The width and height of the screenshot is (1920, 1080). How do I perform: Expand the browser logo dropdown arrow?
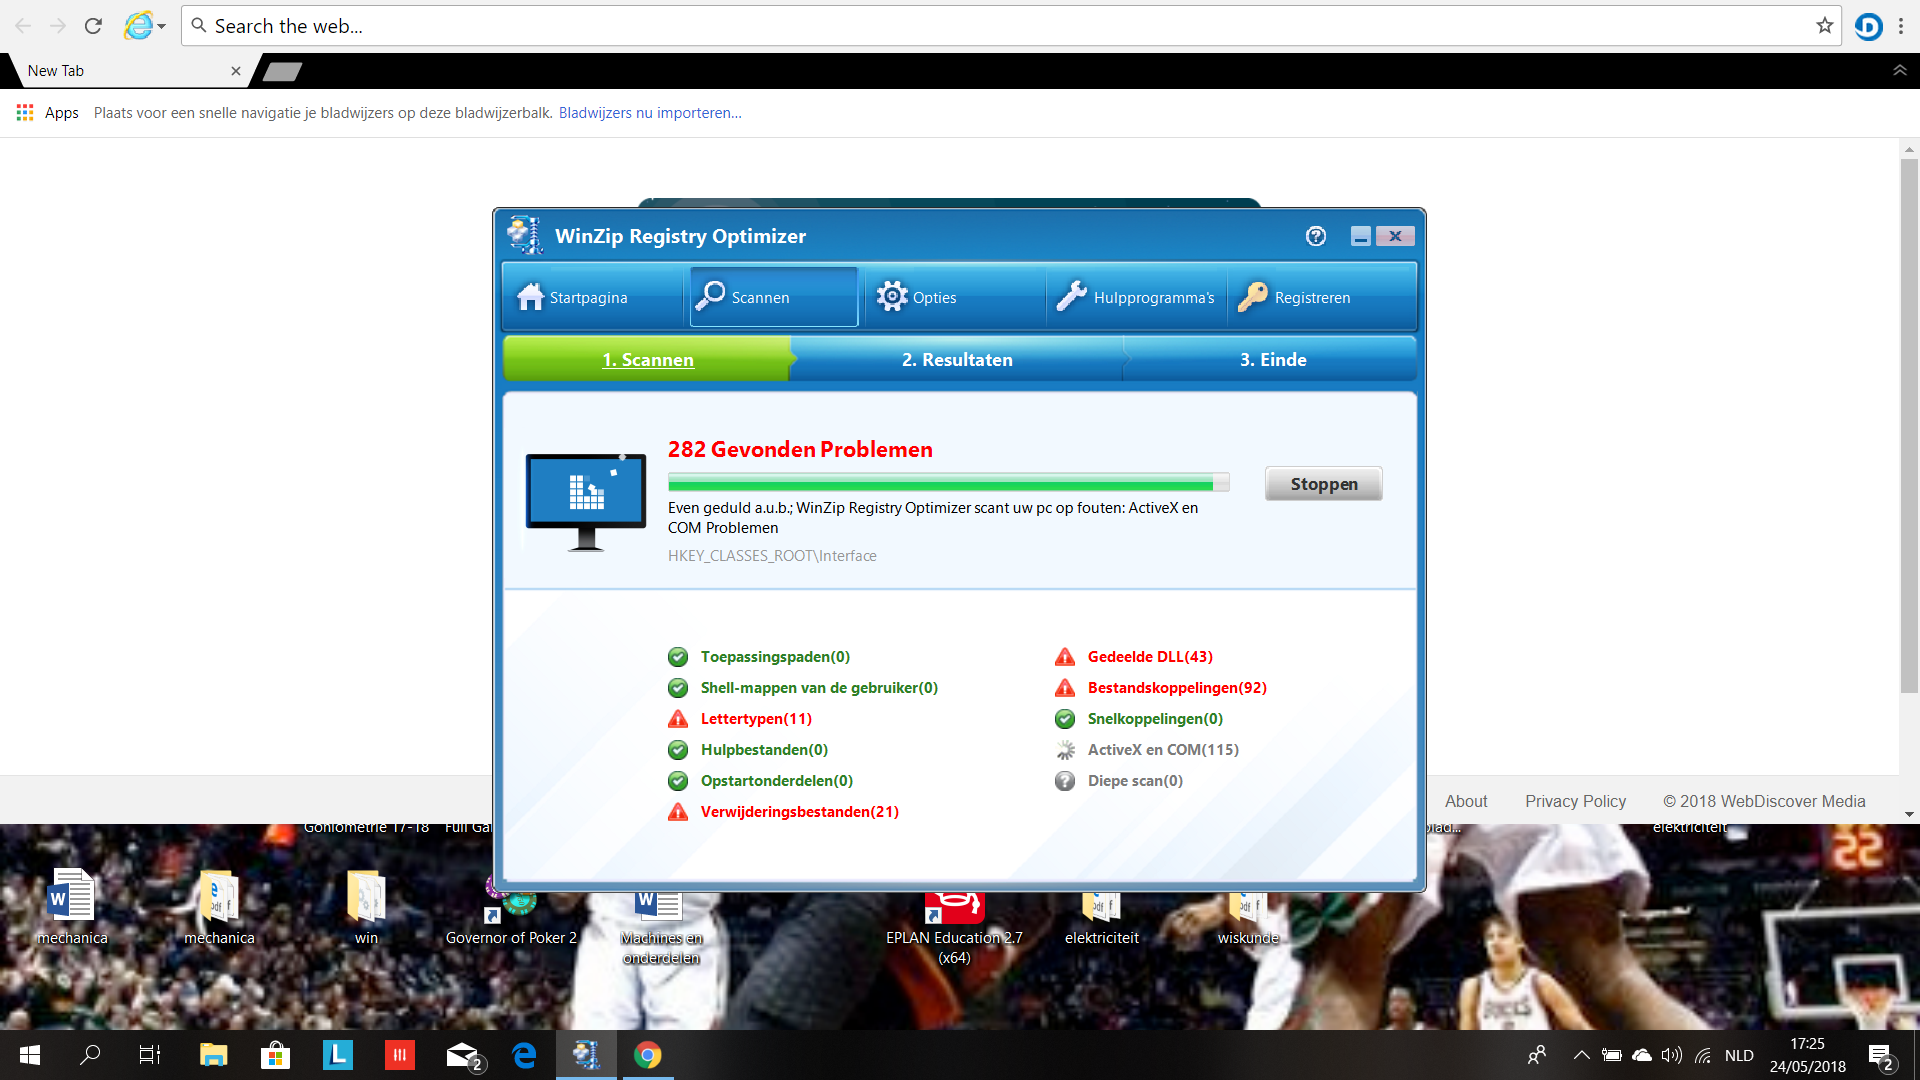tap(161, 27)
